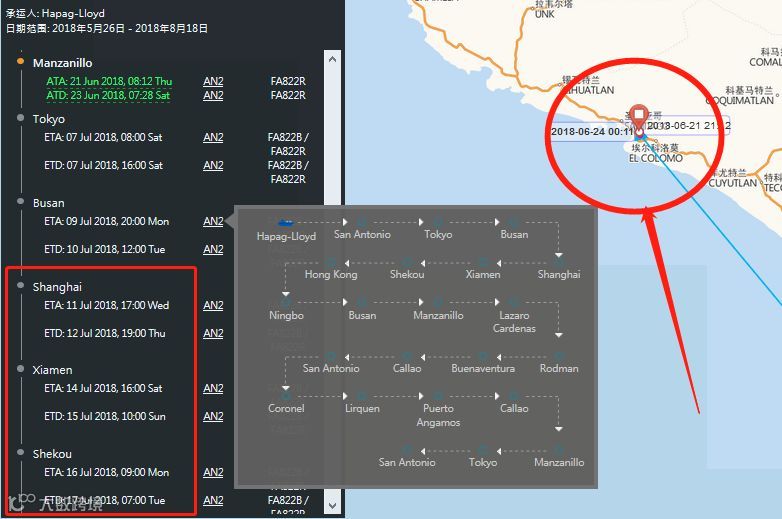
Task: Open AN2 link on Busan ETD row
Action: pyautogui.click(x=213, y=249)
